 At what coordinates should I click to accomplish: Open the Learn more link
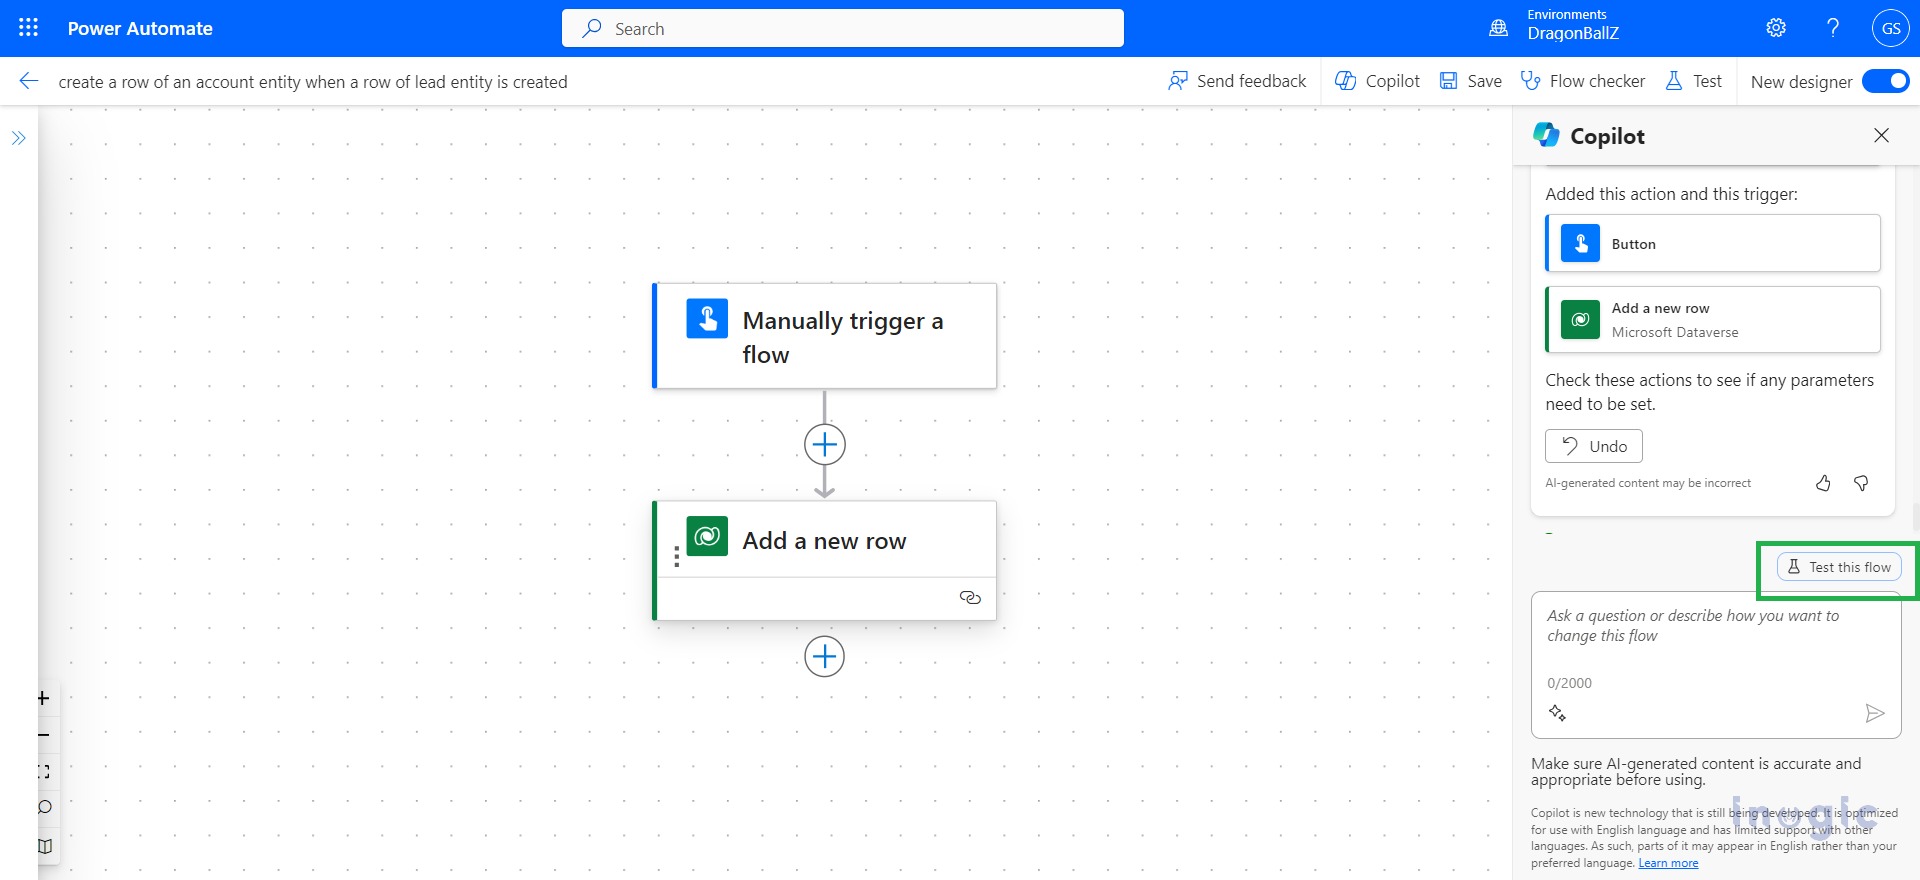click(x=1668, y=863)
